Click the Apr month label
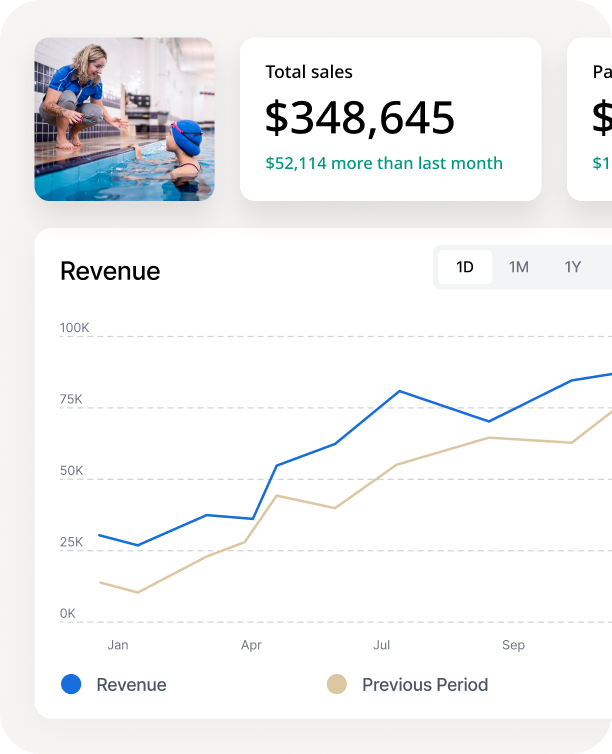This screenshot has height=754, width=612. 251,645
